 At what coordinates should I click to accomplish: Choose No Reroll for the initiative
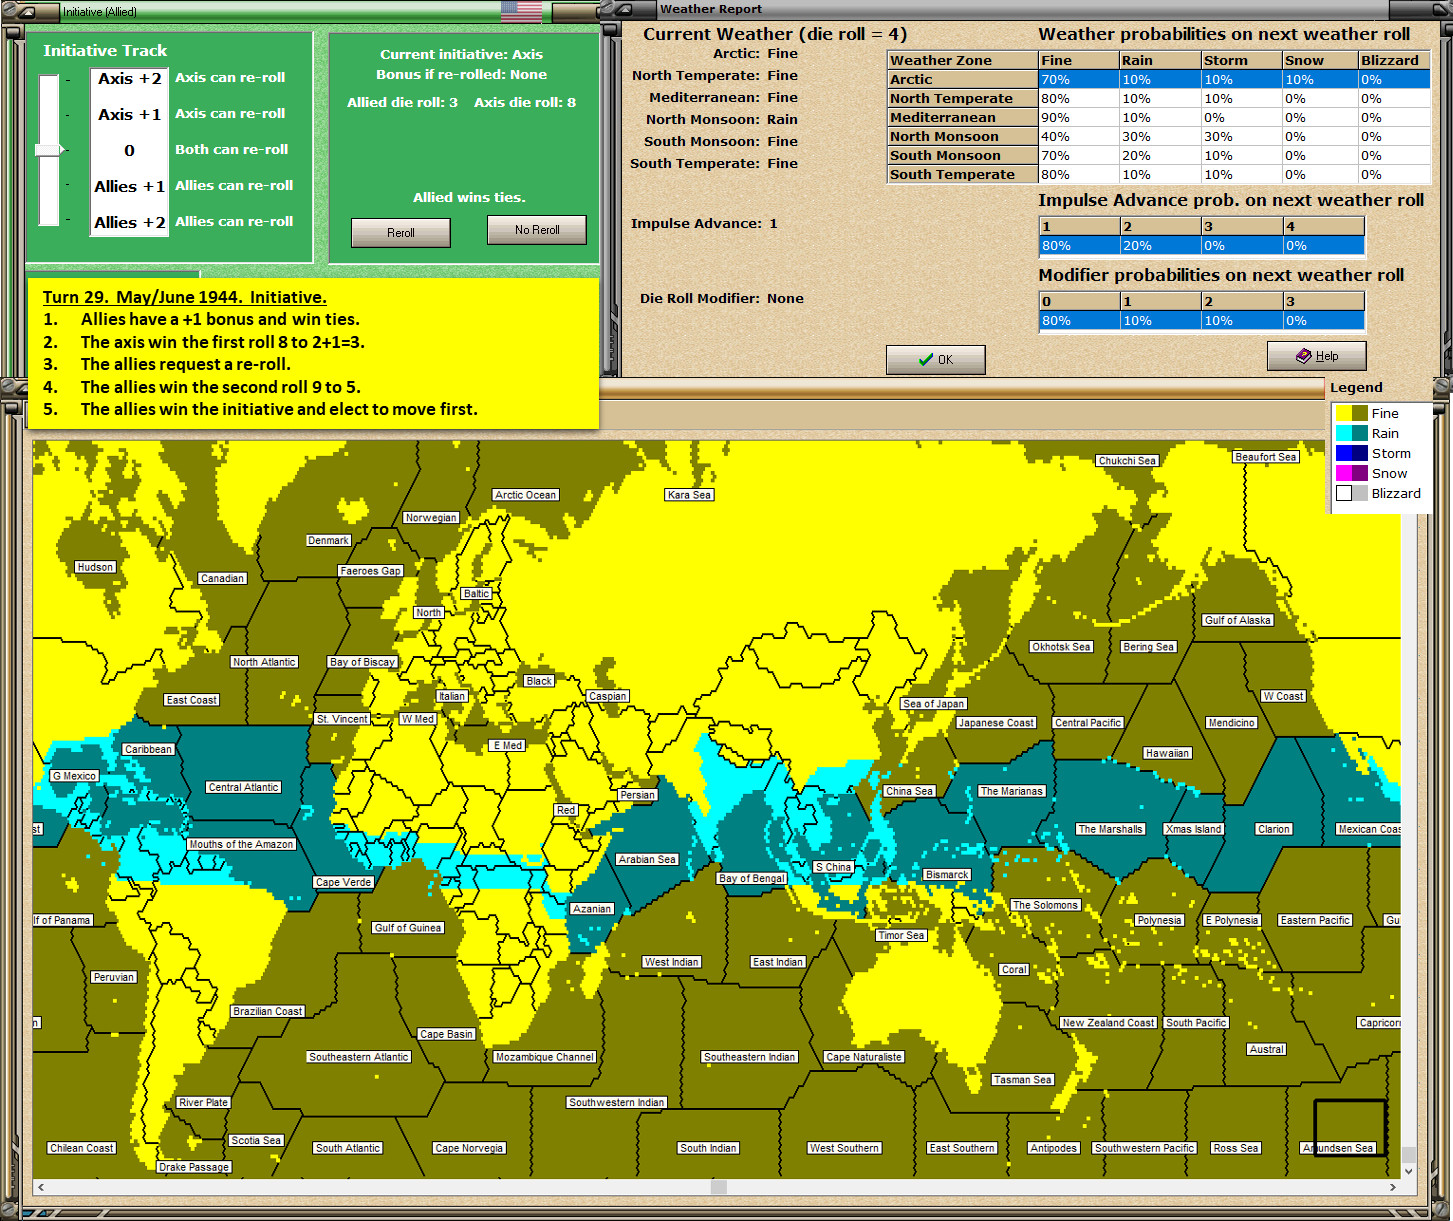click(x=537, y=230)
